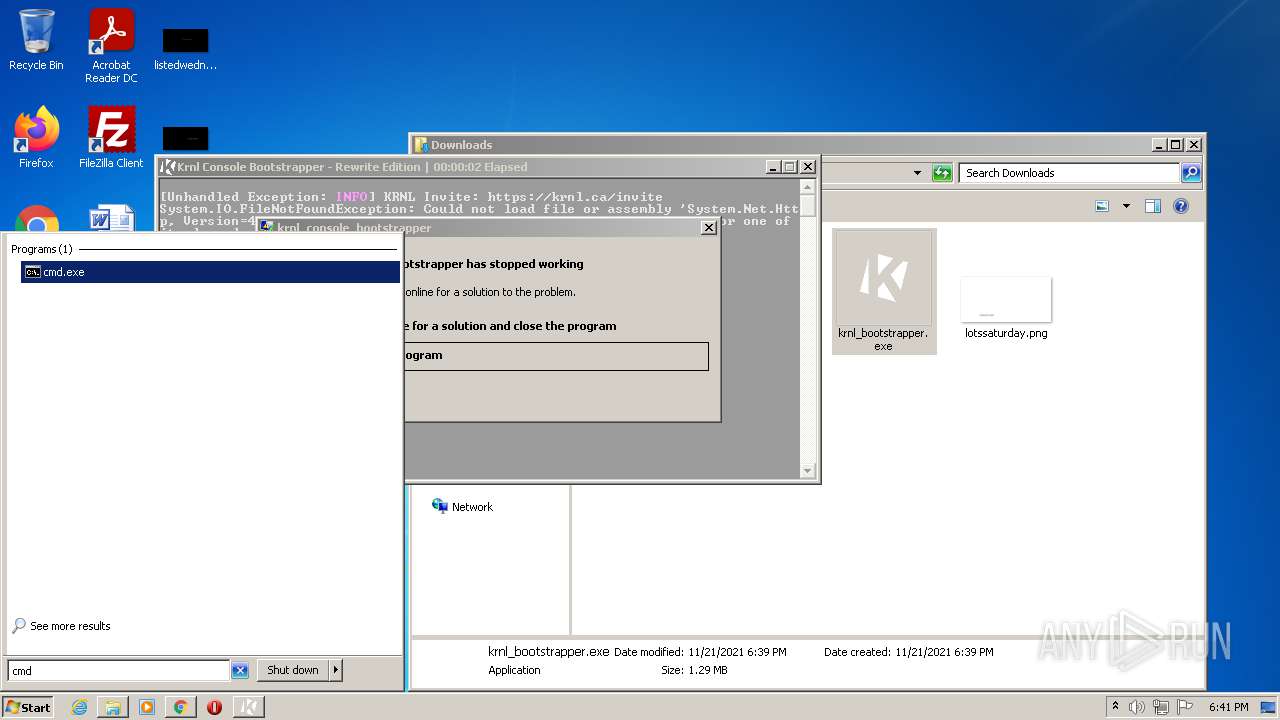Screen dimensions: 1280x720
Task: Select the listedwedn... desktop file
Action: [185, 50]
